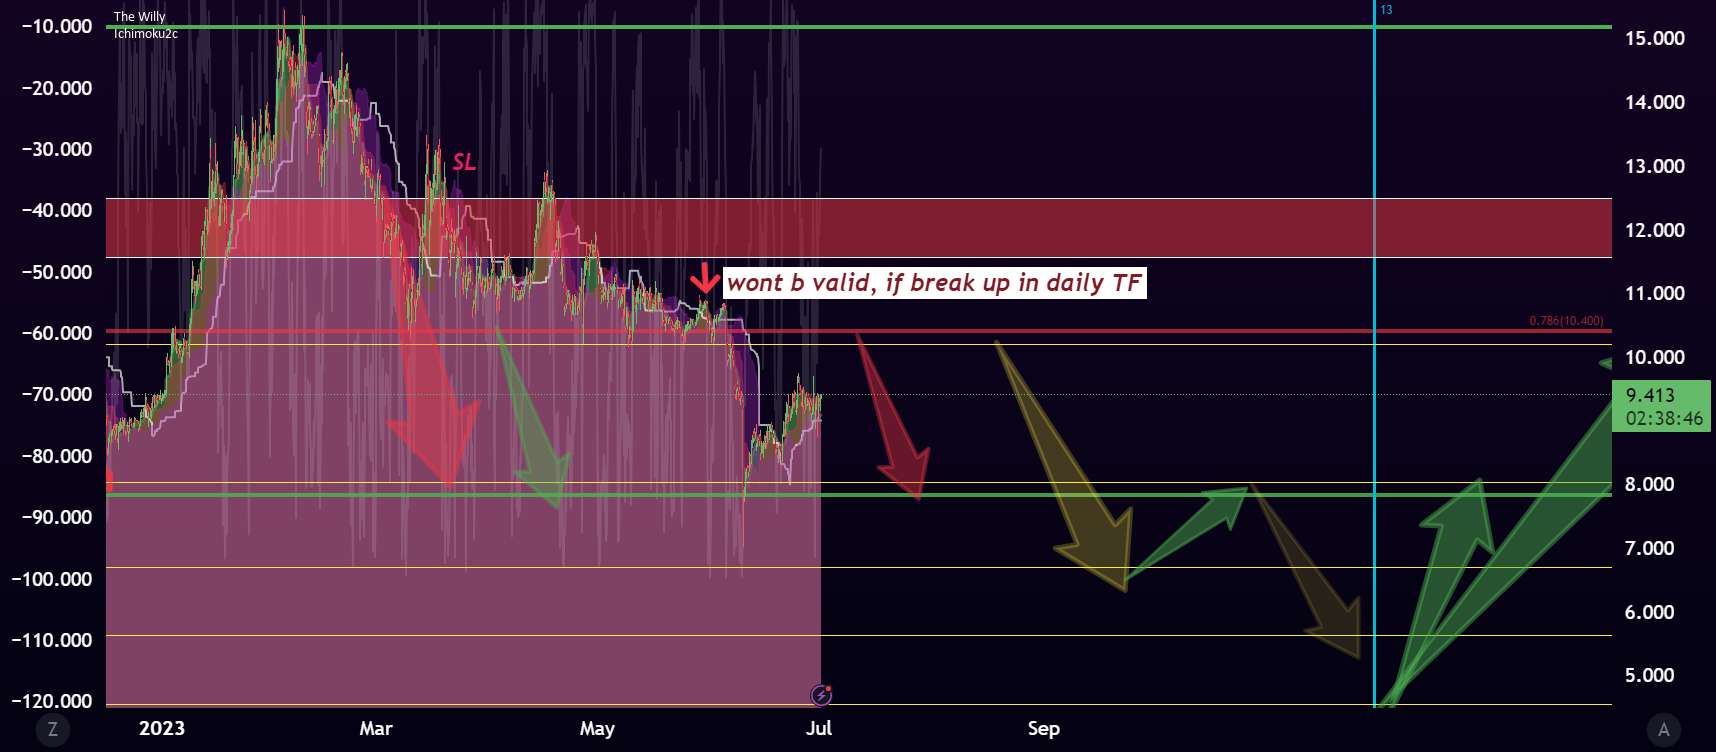Viewport: 1716px width, 752px height.
Task: Click the −120.000 left scale value
Action: (52, 701)
